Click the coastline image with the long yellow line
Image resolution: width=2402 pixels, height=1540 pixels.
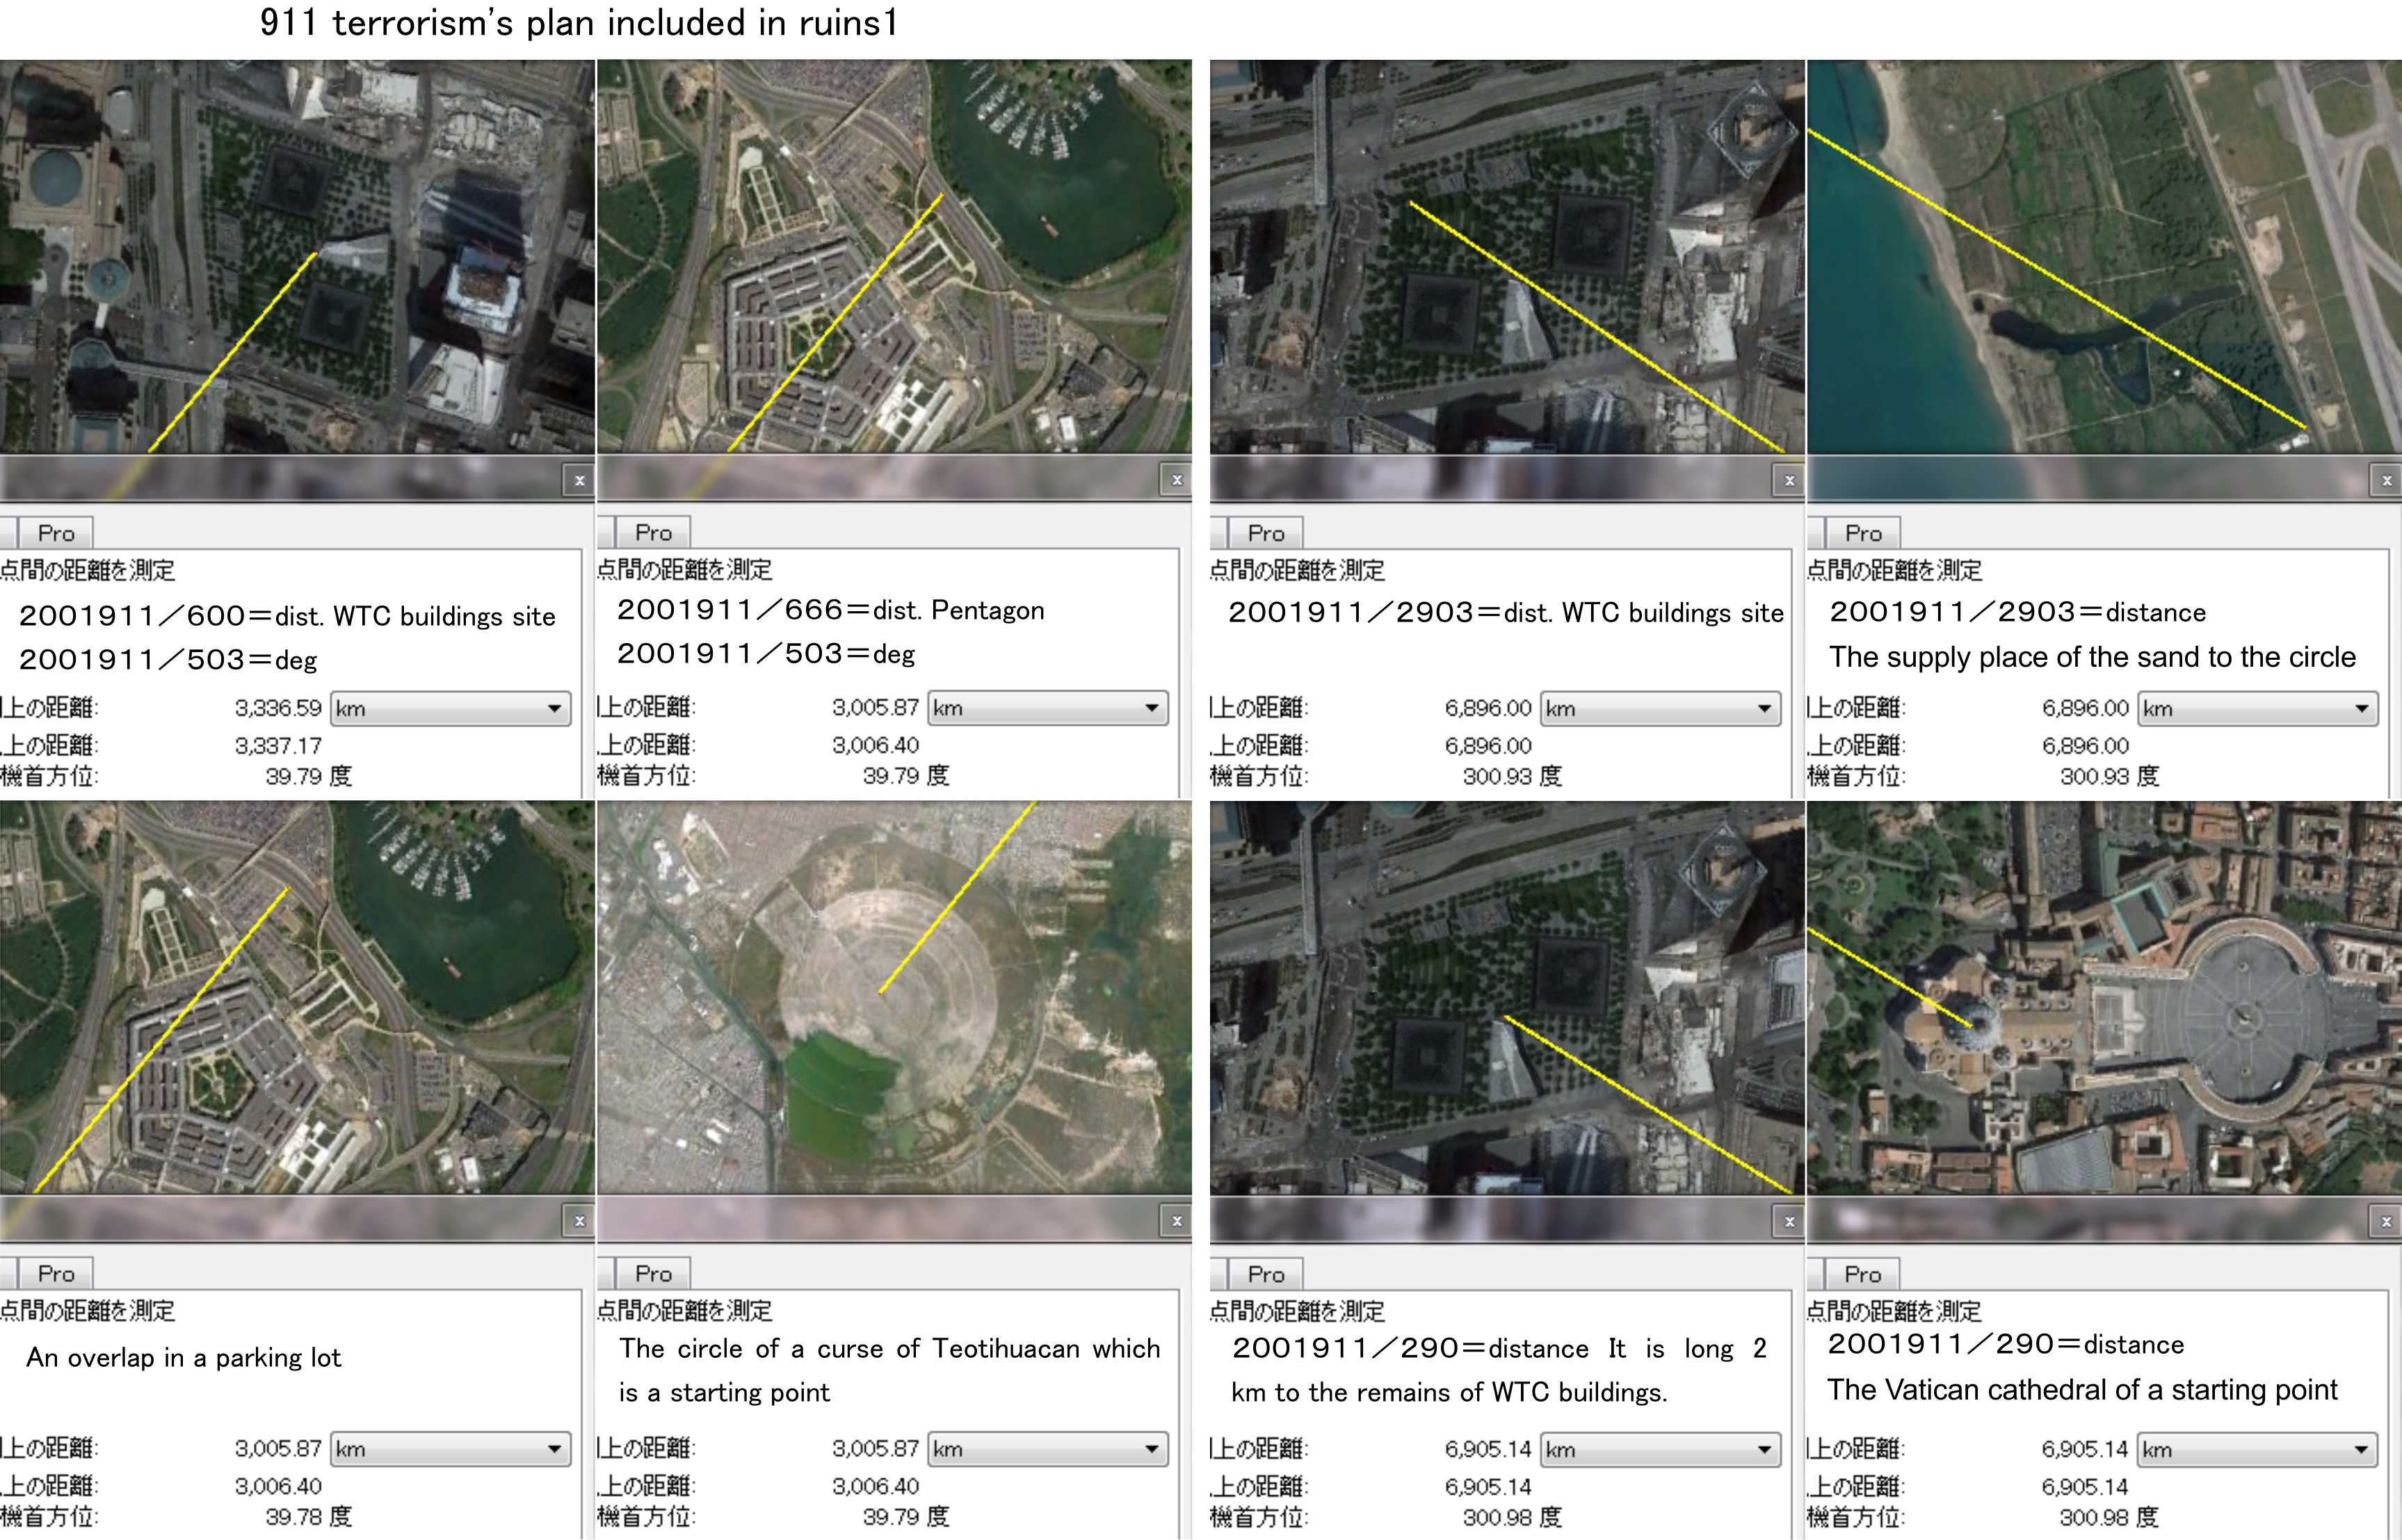coord(2104,256)
